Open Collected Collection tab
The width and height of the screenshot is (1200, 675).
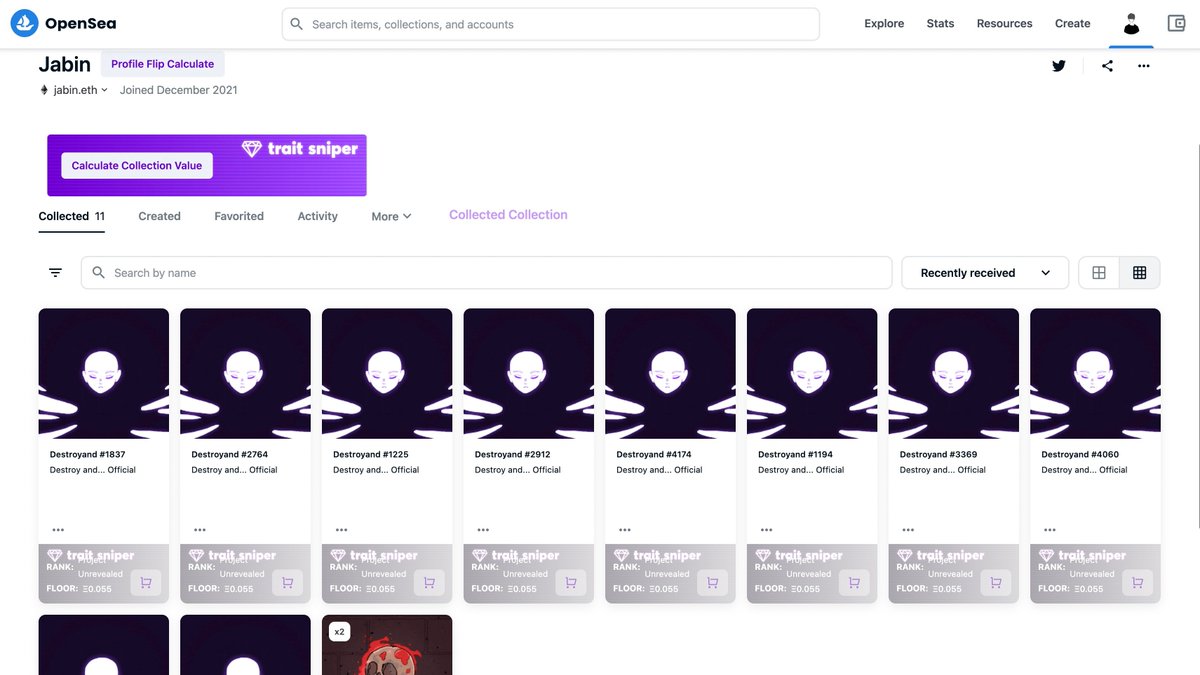coord(508,215)
